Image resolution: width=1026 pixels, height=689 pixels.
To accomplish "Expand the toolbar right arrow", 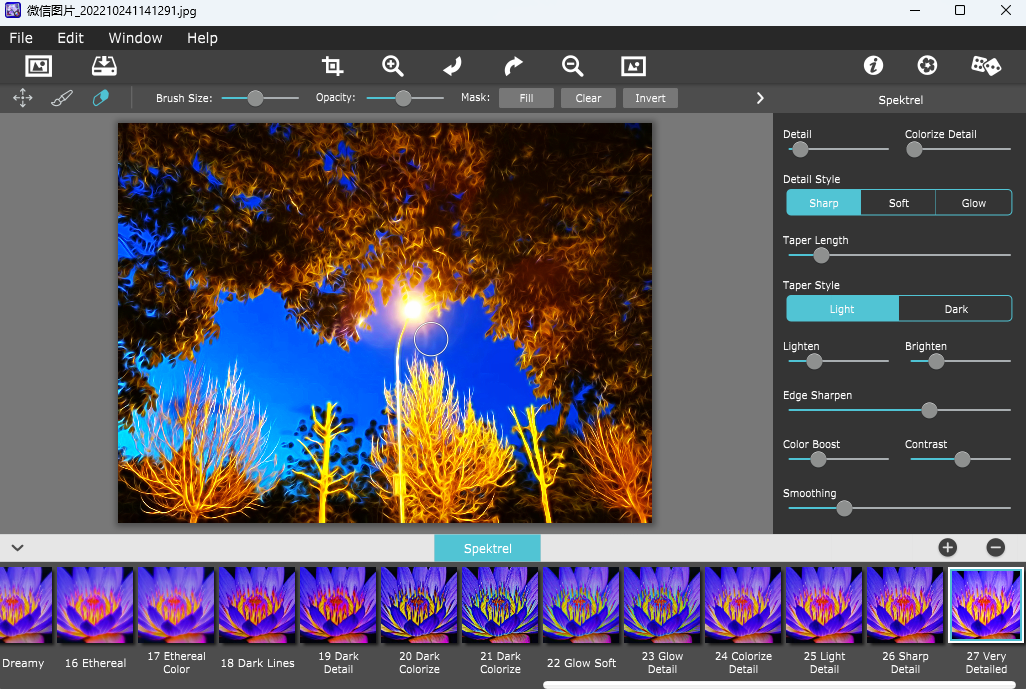I will (760, 98).
